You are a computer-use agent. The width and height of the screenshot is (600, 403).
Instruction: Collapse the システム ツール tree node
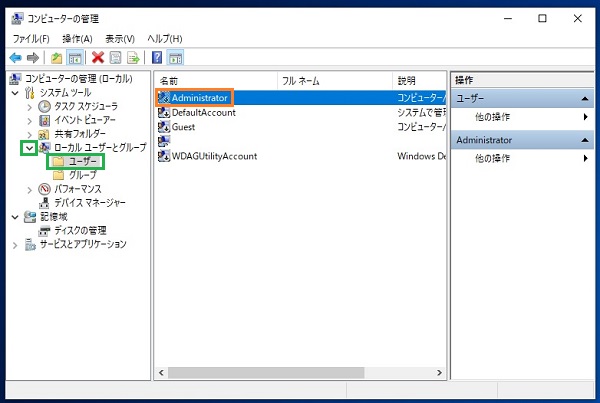pyautogui.click(x=15, y=93)
